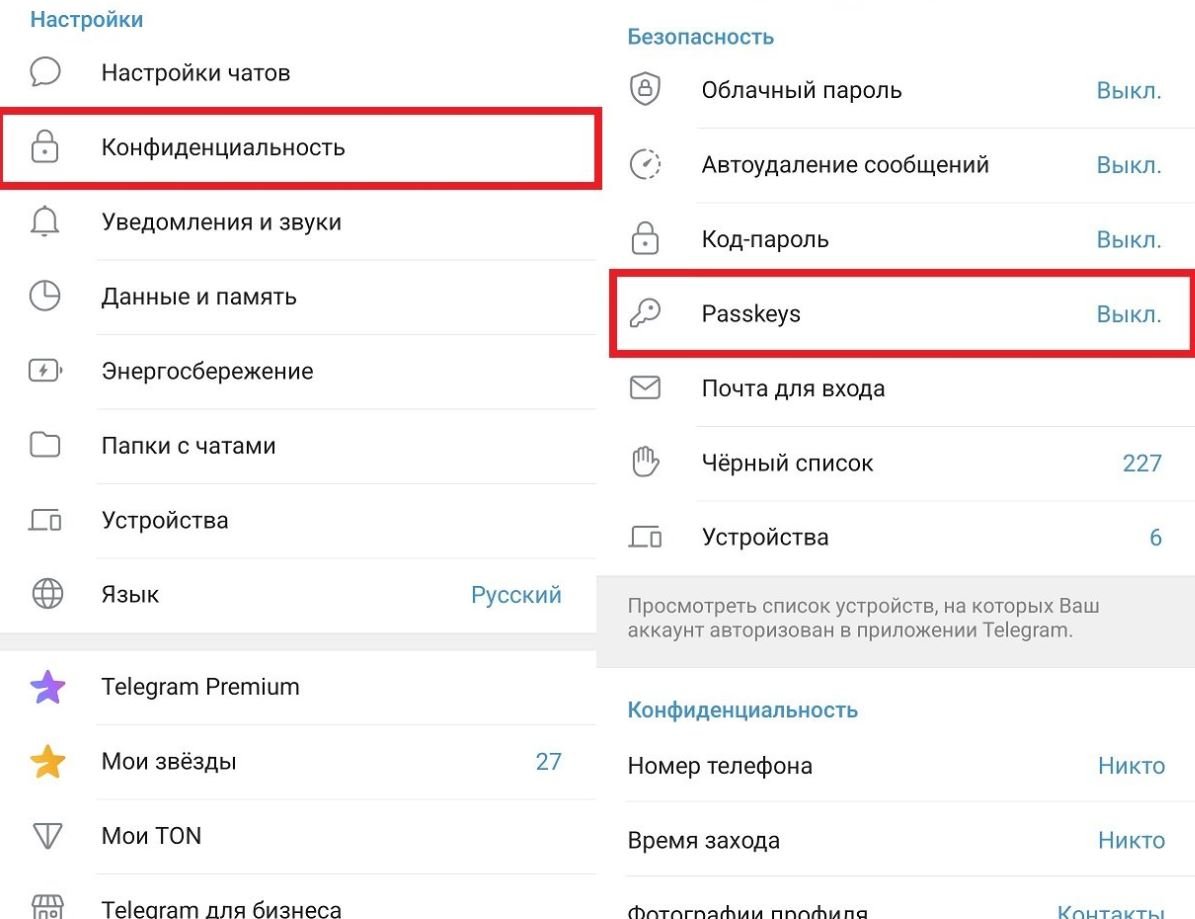
Task: Click the globe icon next to Язык
Action: tap(42, 594)
